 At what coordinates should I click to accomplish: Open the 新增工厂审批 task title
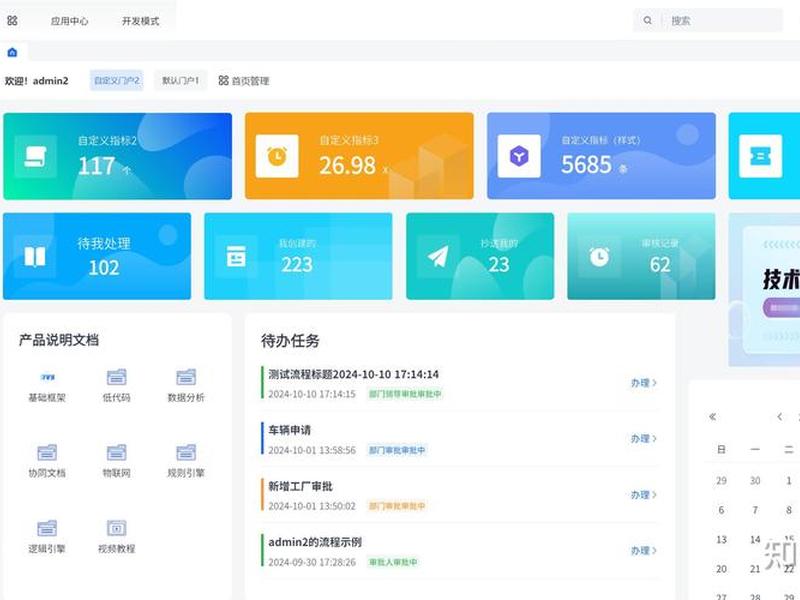[300, 486]
